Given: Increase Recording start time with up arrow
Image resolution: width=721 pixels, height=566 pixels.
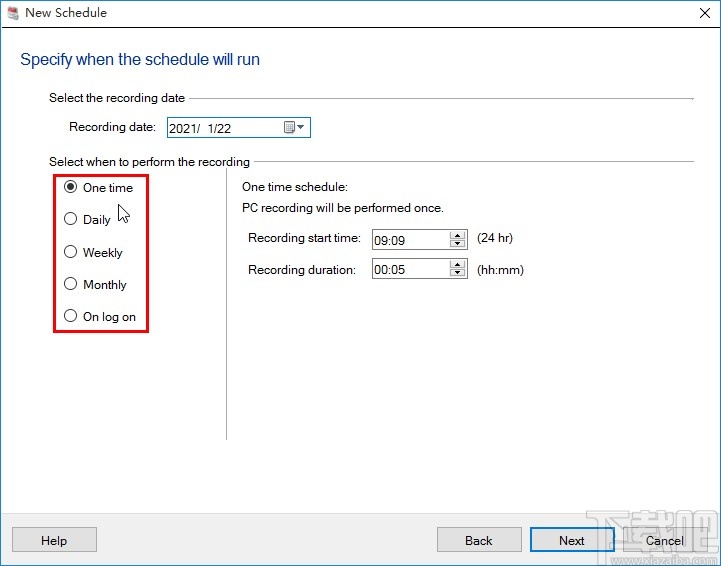Looking at the screenshot, I should 459,235.
